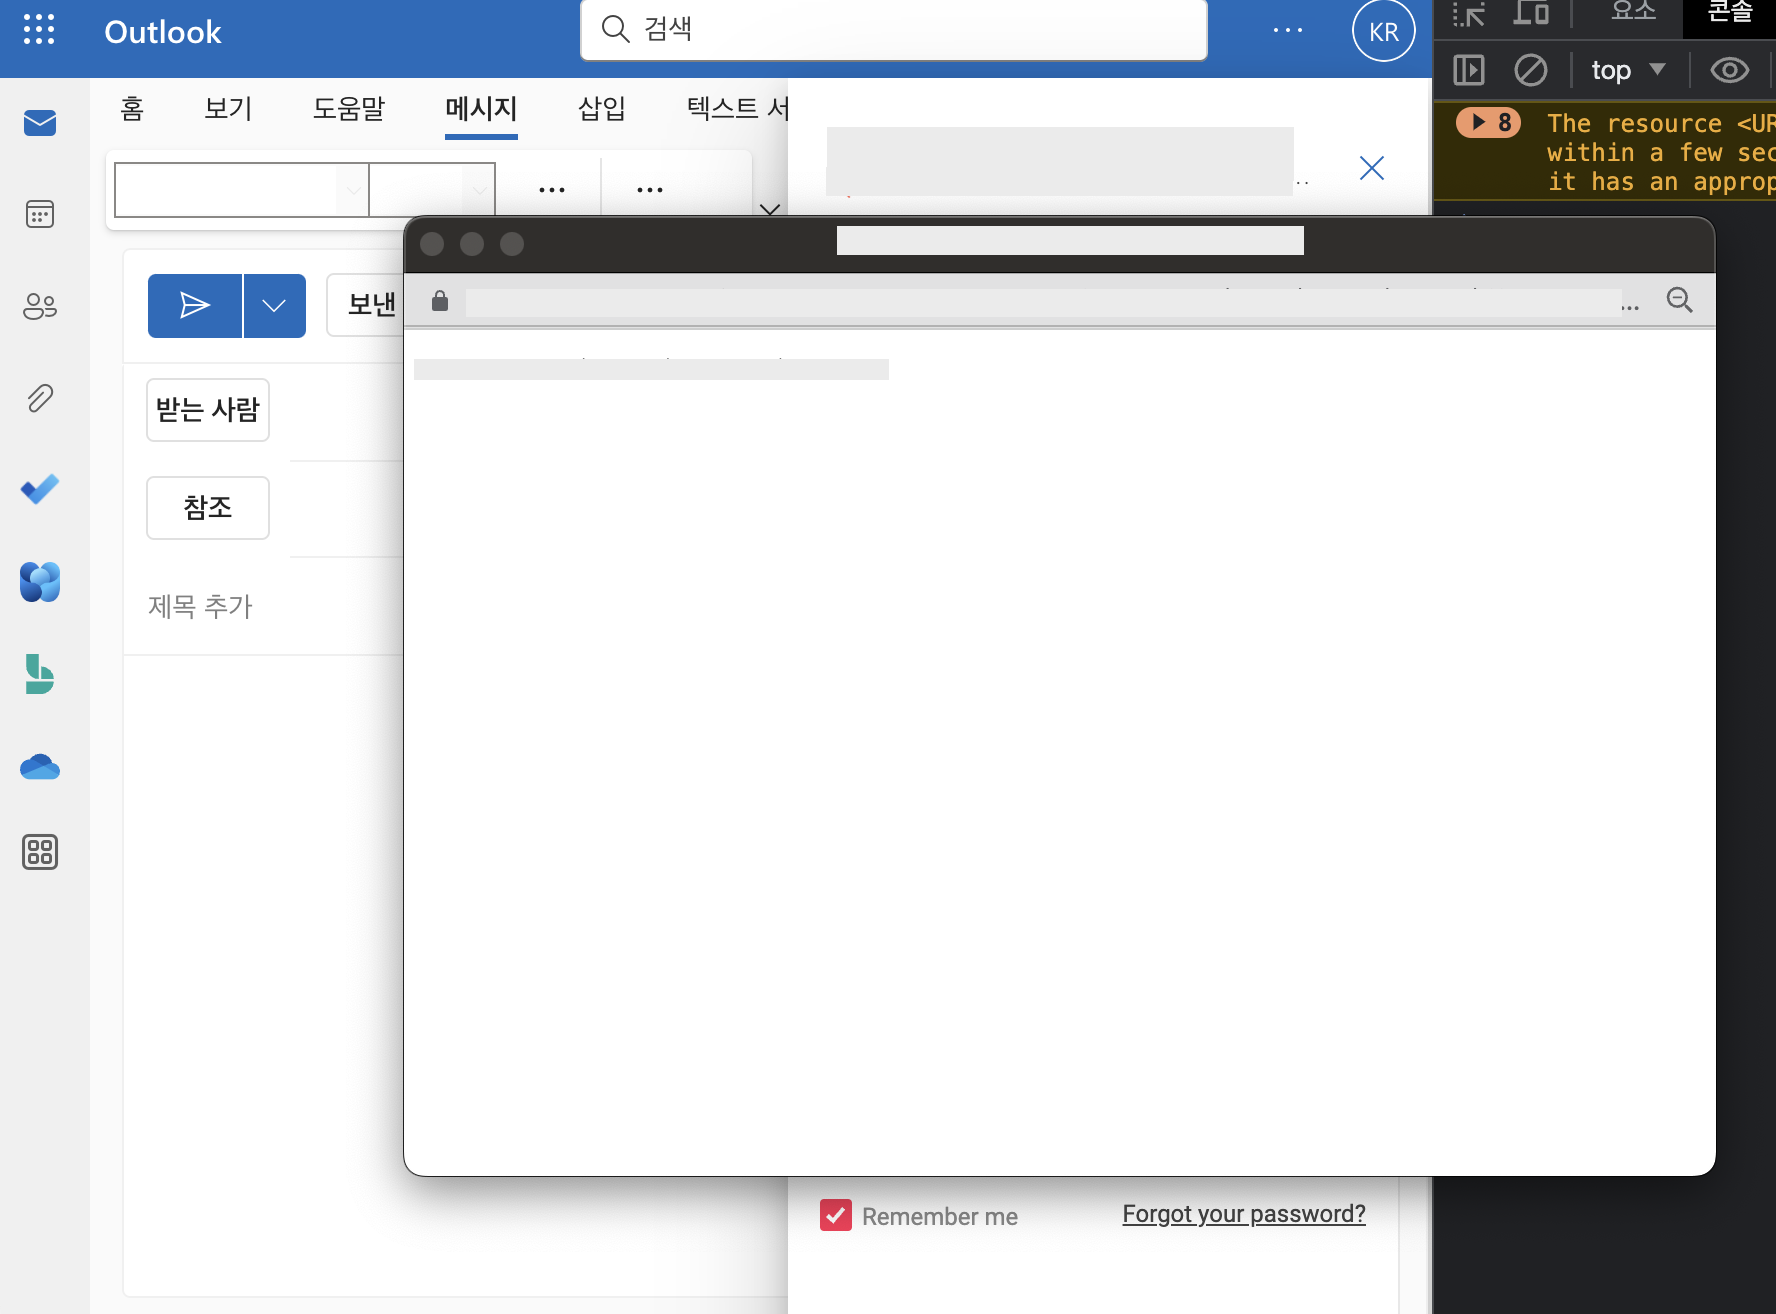Show the DevTools console sidebar

[x=1469, y=70]
